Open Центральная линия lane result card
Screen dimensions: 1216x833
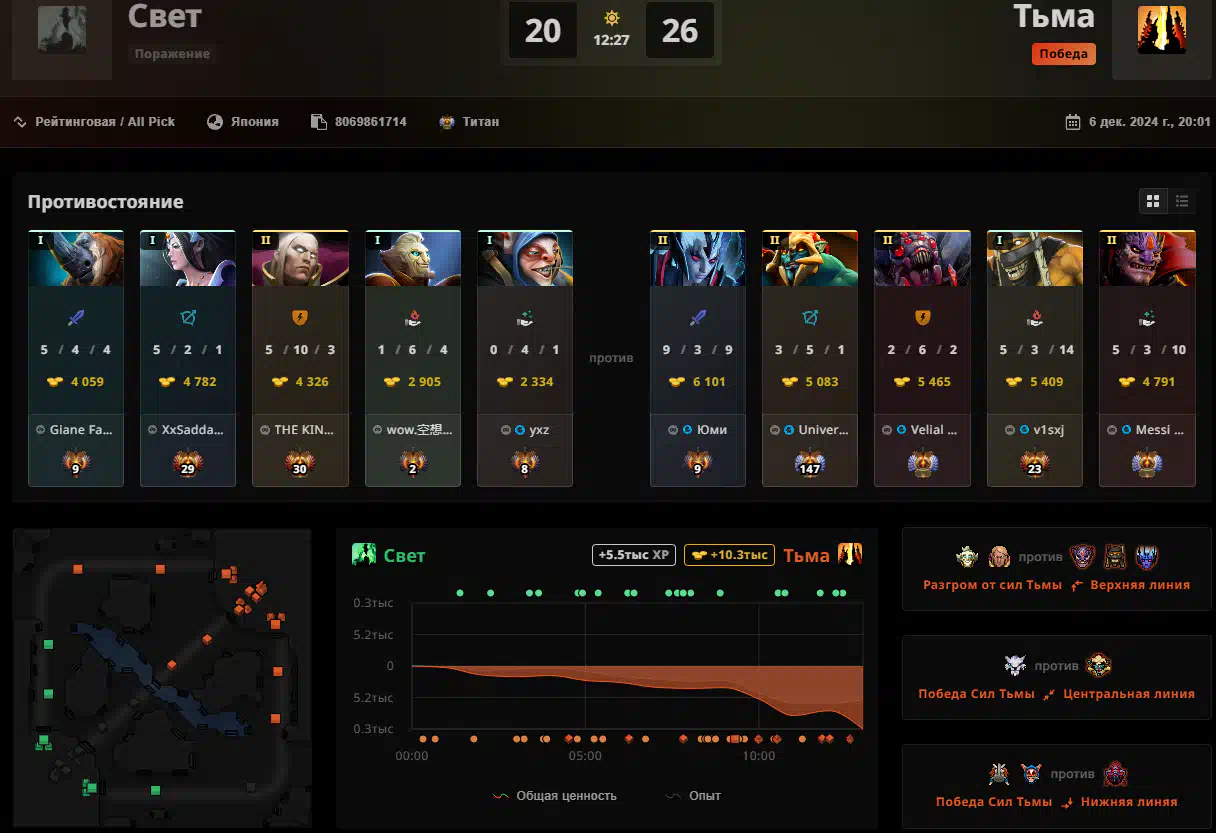(1056, 678)
